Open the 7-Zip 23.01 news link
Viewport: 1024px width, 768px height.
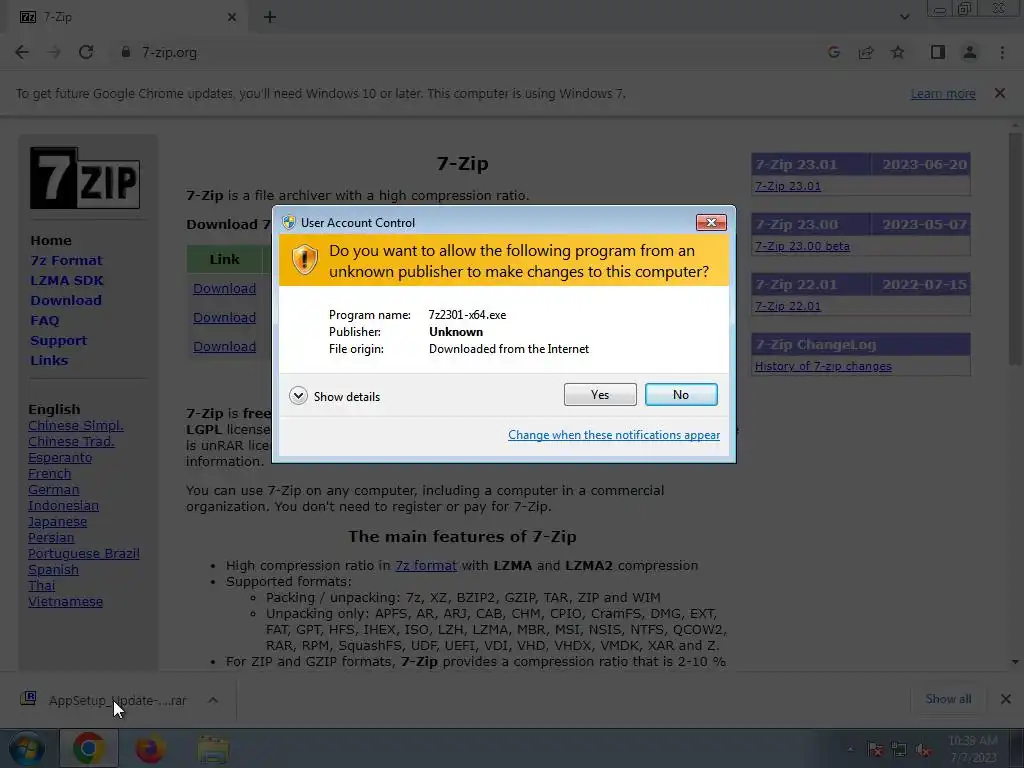click(788, 186)
